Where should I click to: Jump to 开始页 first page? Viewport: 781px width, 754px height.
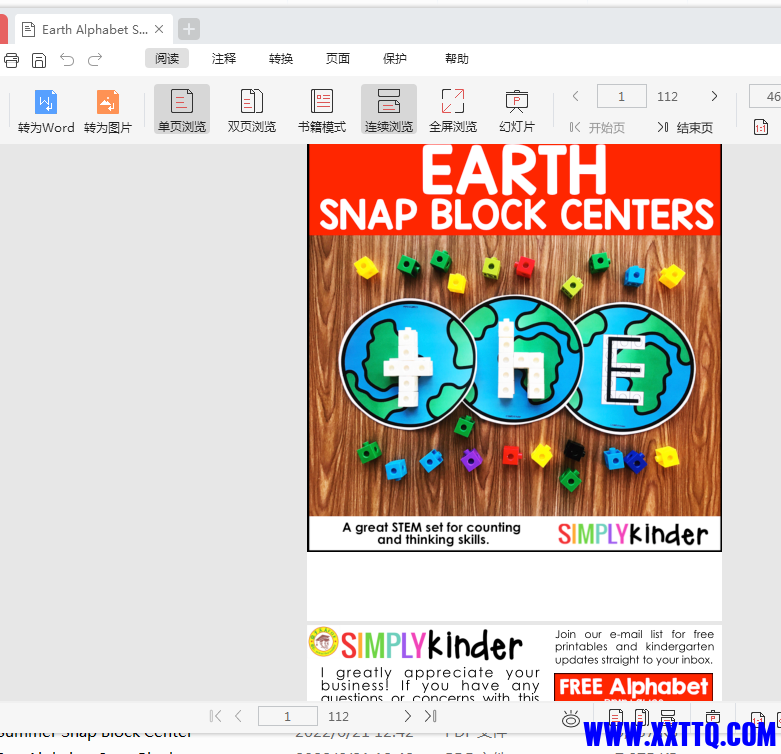point(597,127)
